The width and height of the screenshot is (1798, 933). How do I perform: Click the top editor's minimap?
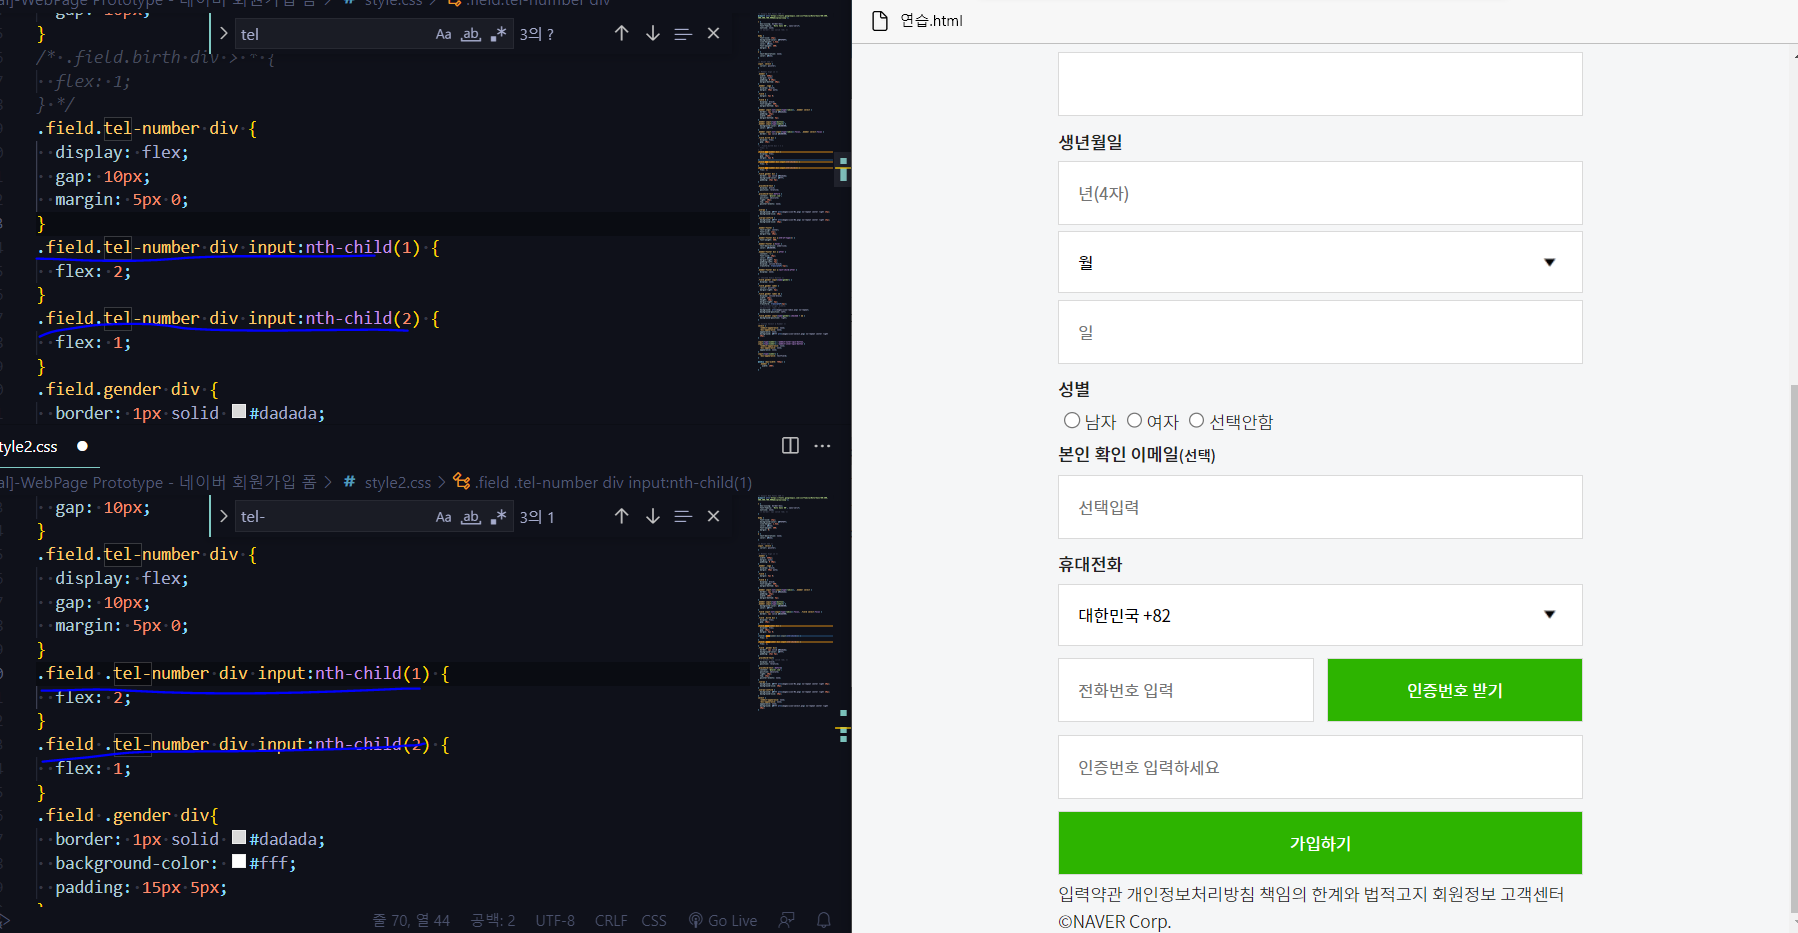click(x=795, y=190)
